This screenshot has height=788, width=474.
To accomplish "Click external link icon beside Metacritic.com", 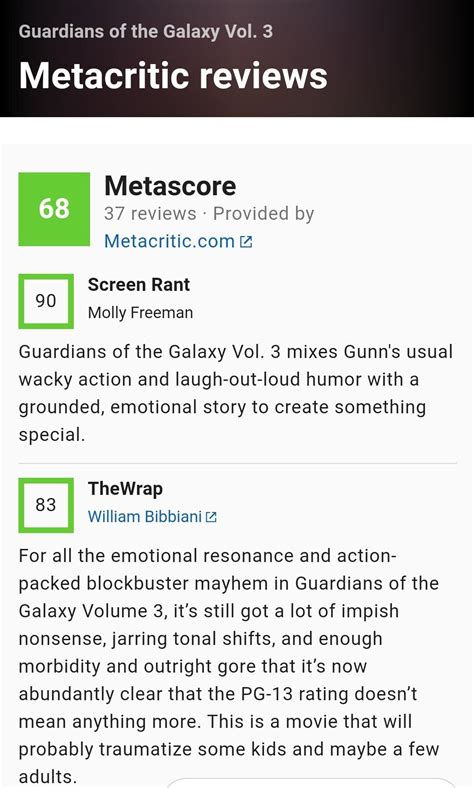I will pyautogui.click(x=246, y=242).
